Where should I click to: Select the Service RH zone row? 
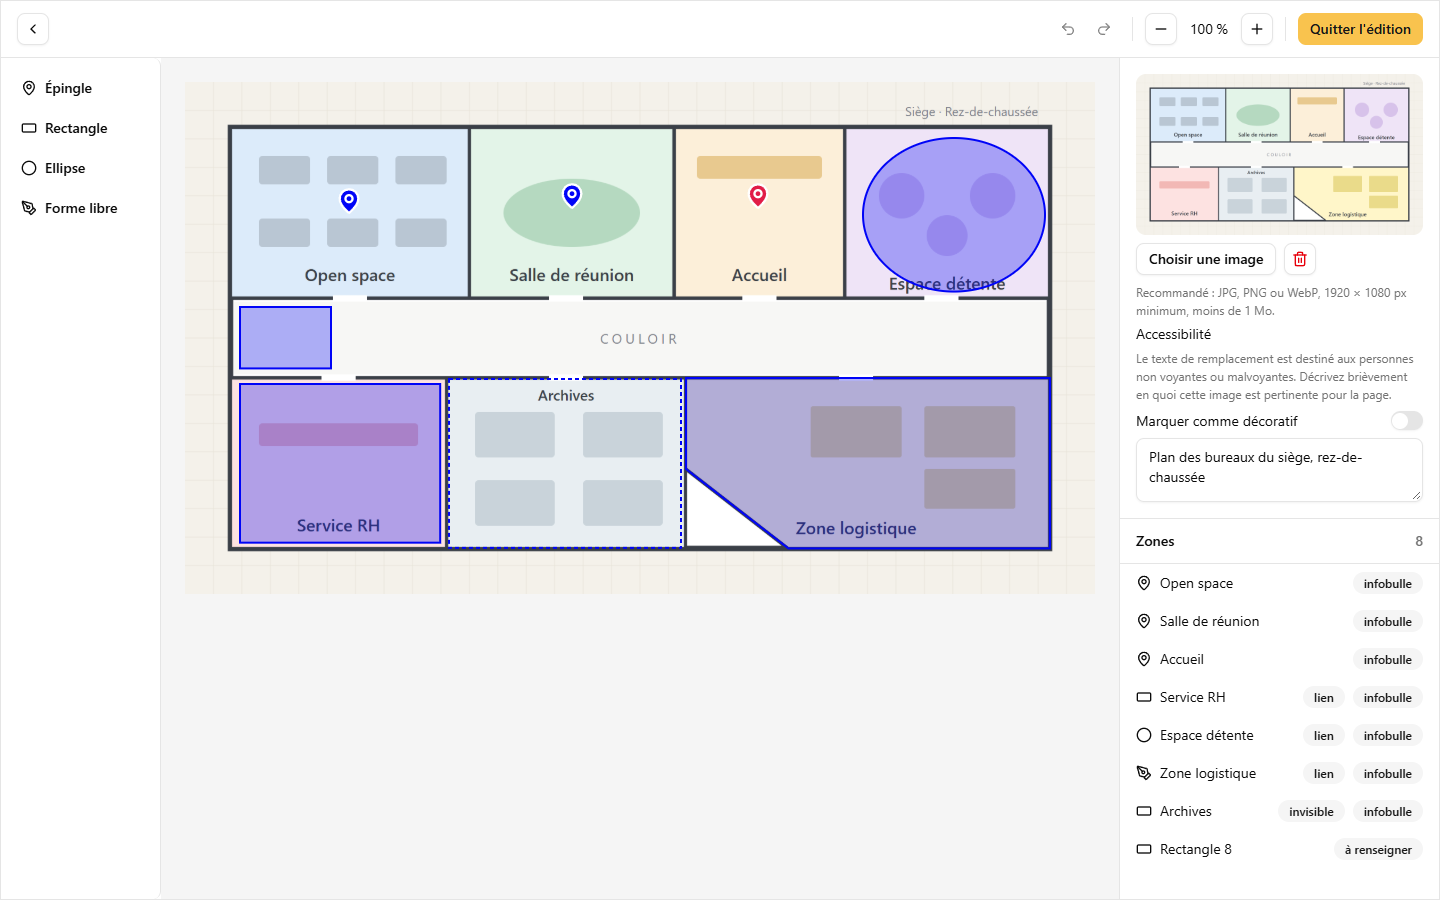(1279, 697)
